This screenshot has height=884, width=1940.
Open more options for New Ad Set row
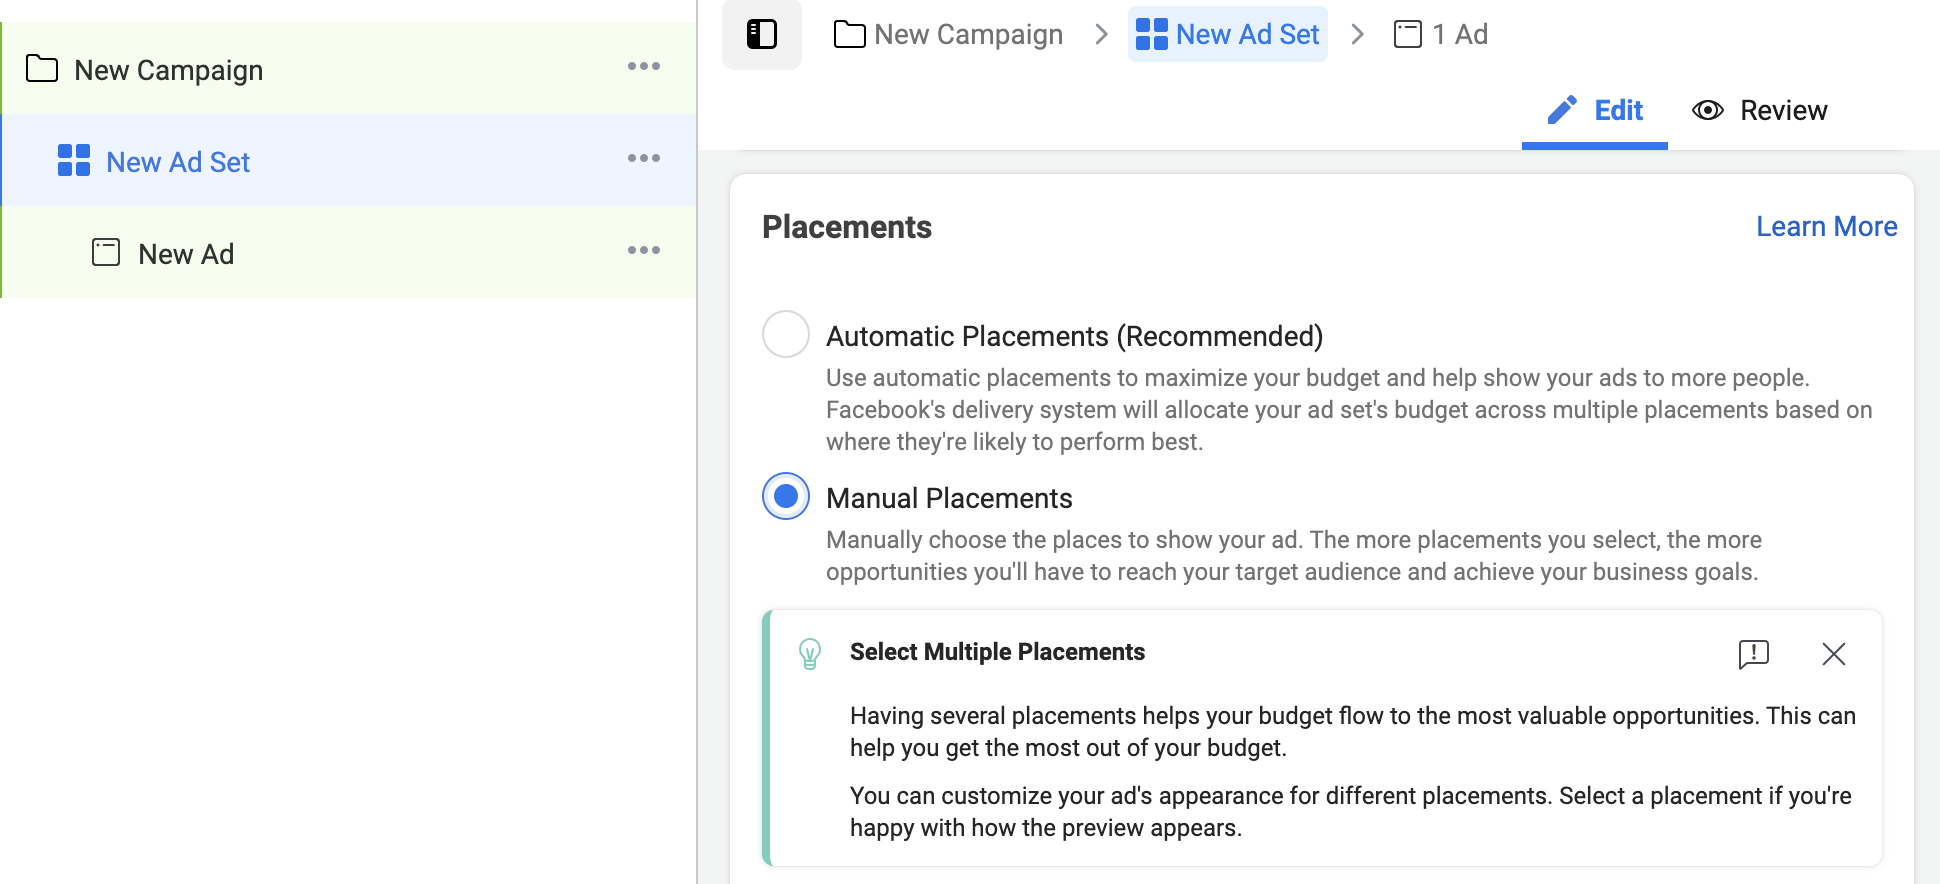click(x=644, y=158)
